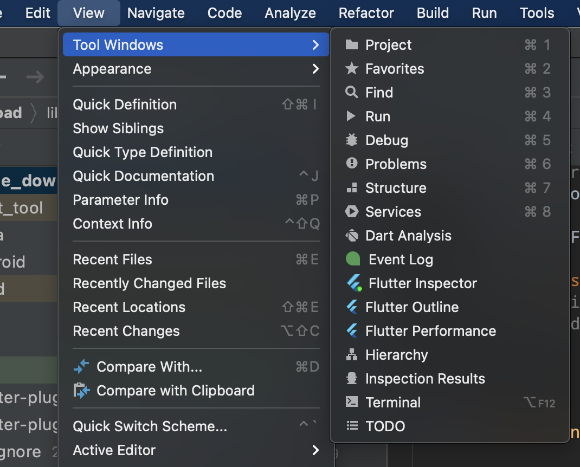Viewport: 580px width, 467px height.
Task: Click the Flutter Inspector logo icon
Action: tap(354, 283)
